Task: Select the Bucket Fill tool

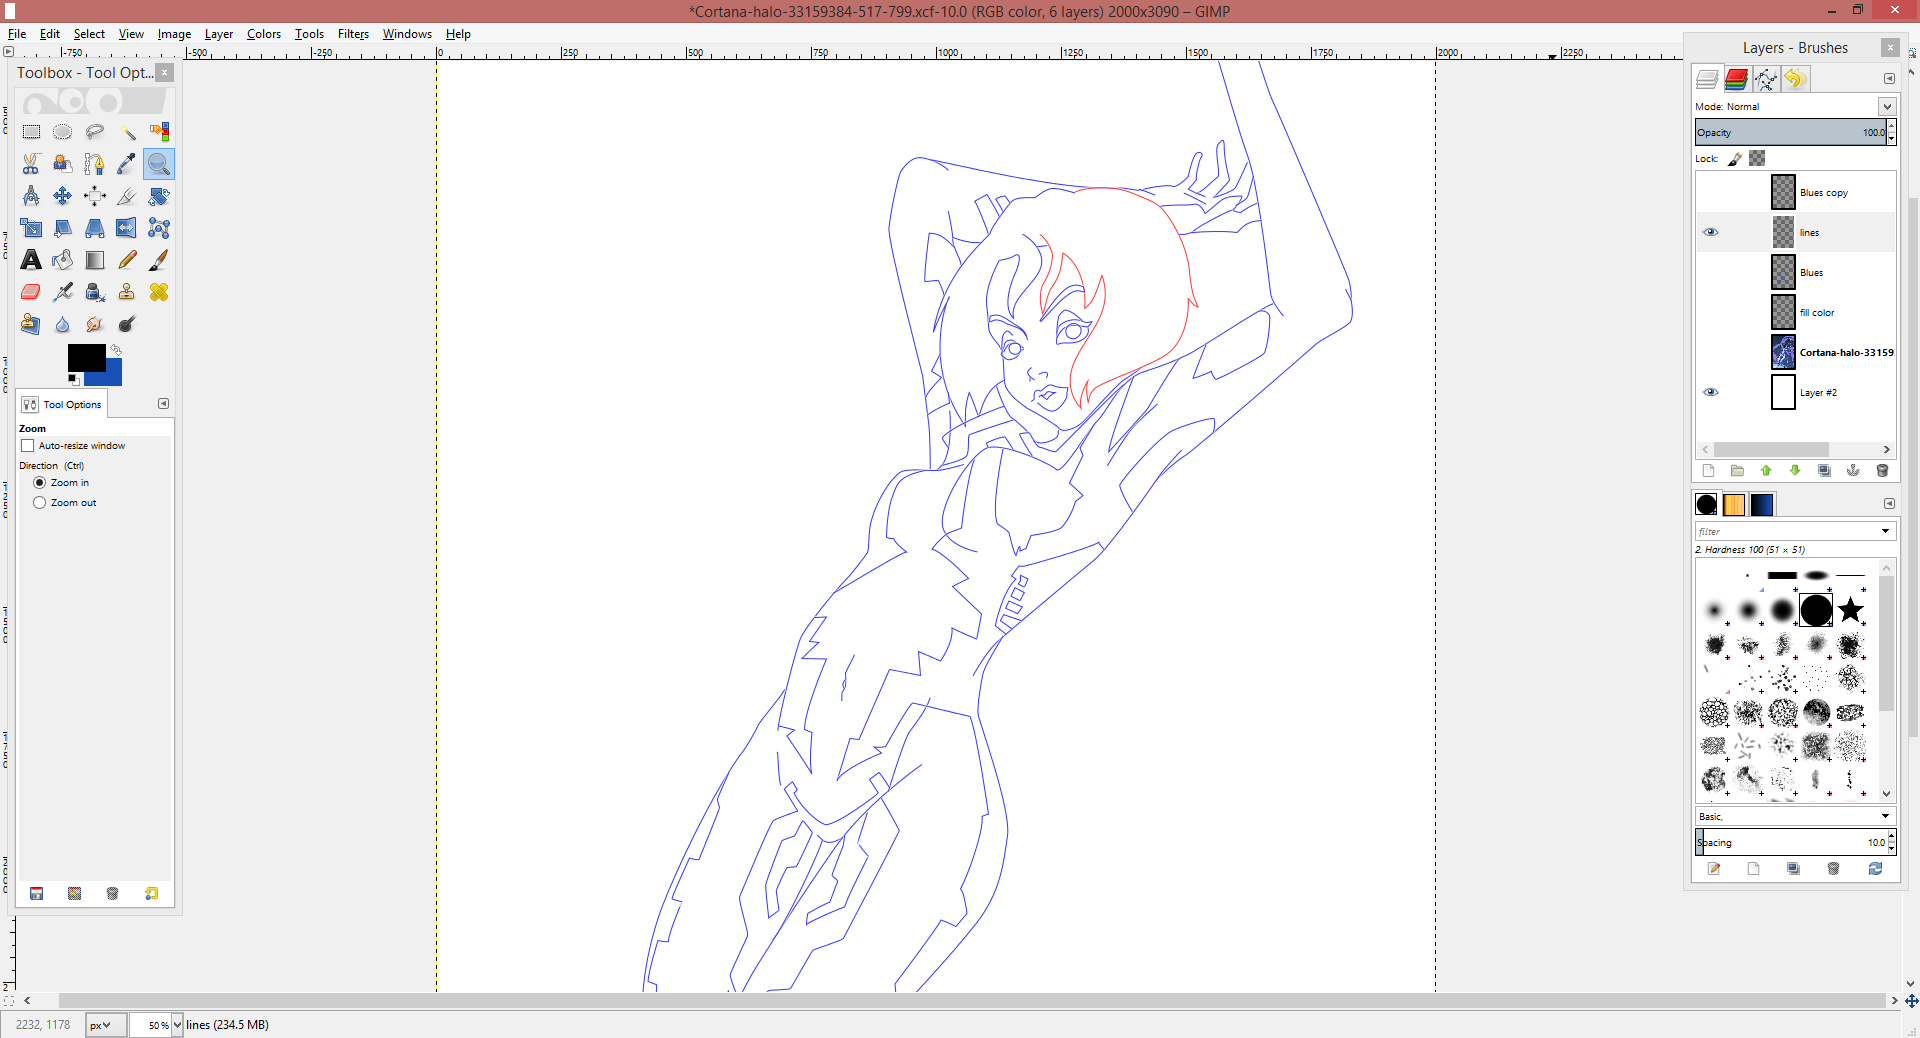Action: coord(63,260)
